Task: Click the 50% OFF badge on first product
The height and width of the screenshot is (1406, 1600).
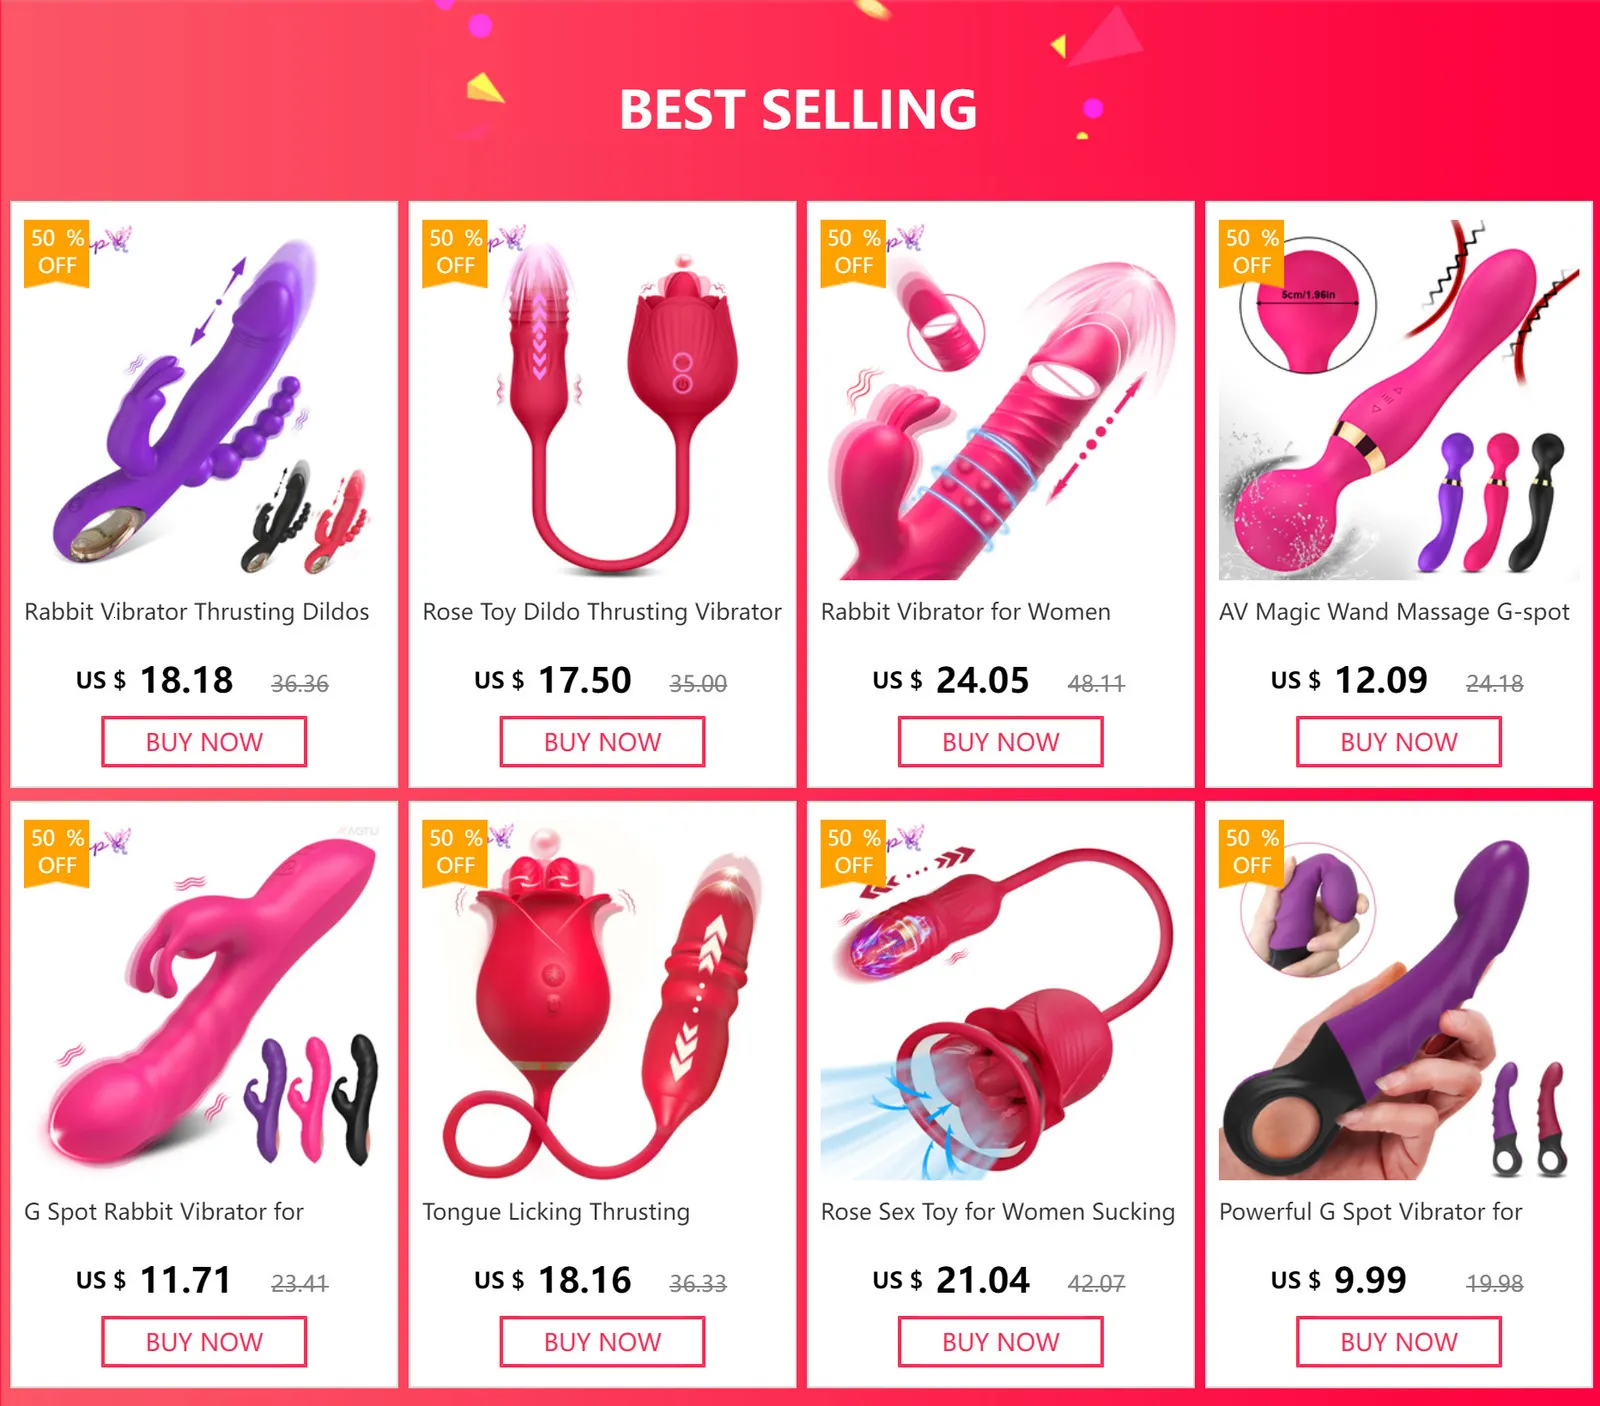Action: pos(57,253)
